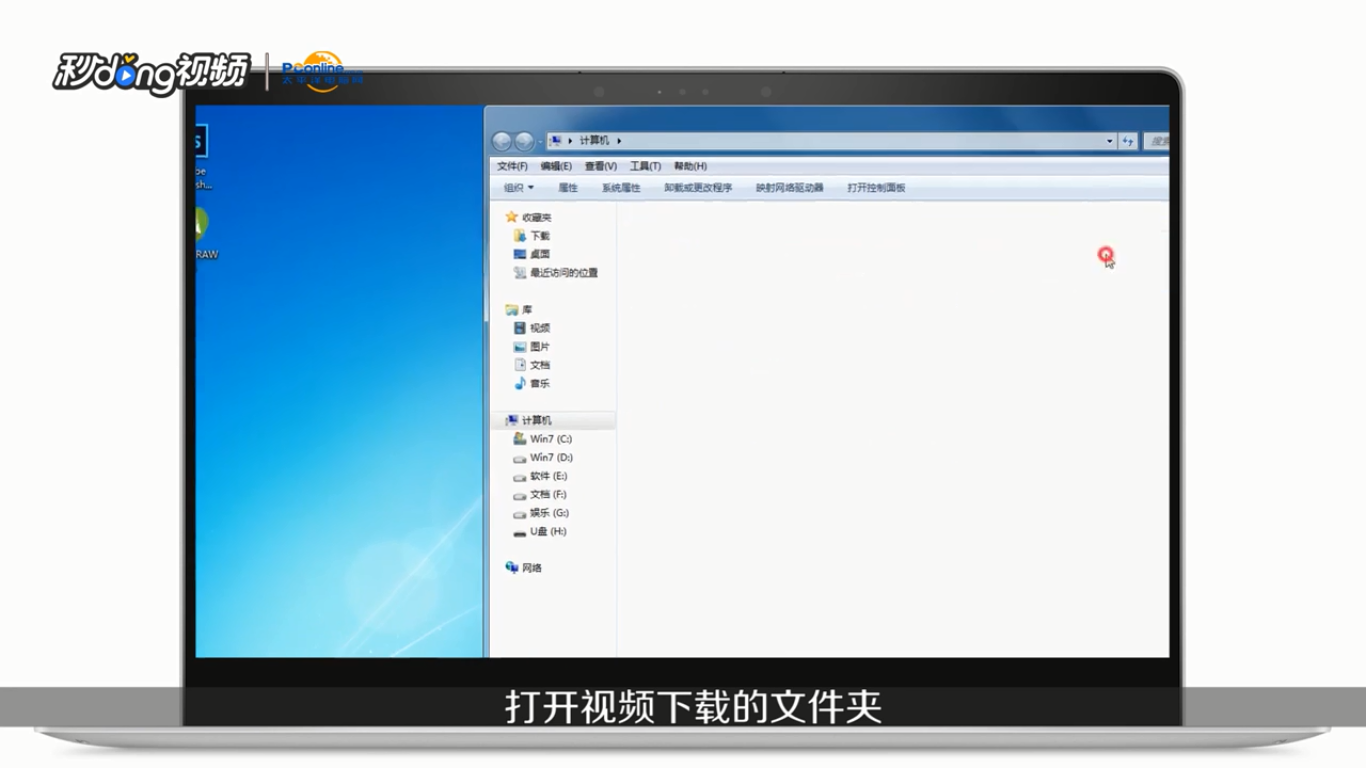Click the 音乐 music note icon
The image size is (1366, 768).
coord(520,383)
